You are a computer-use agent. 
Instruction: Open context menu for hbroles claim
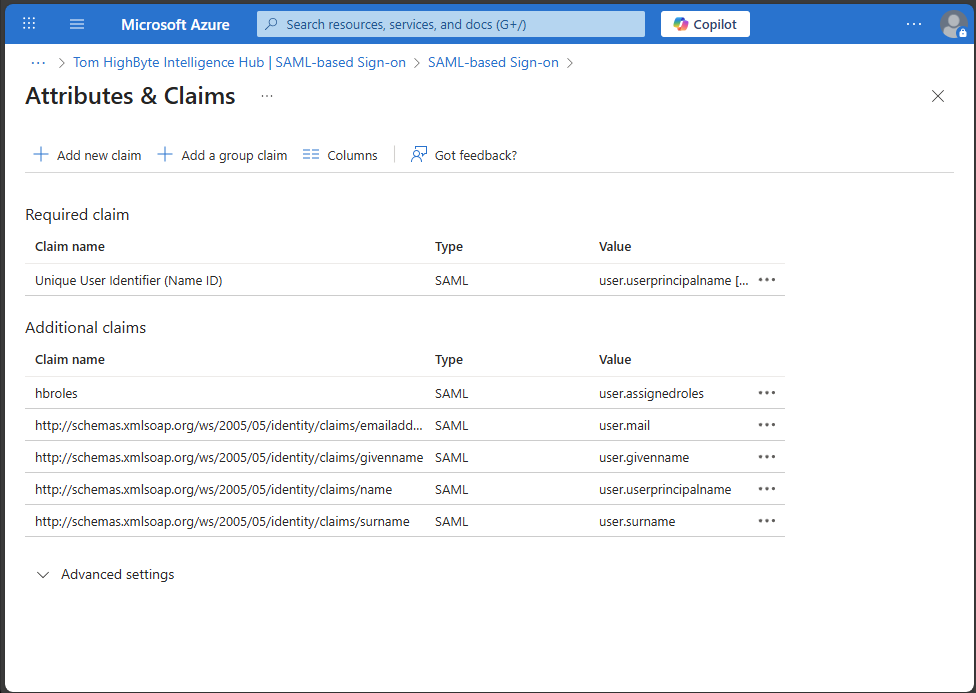tap(767, 393)
